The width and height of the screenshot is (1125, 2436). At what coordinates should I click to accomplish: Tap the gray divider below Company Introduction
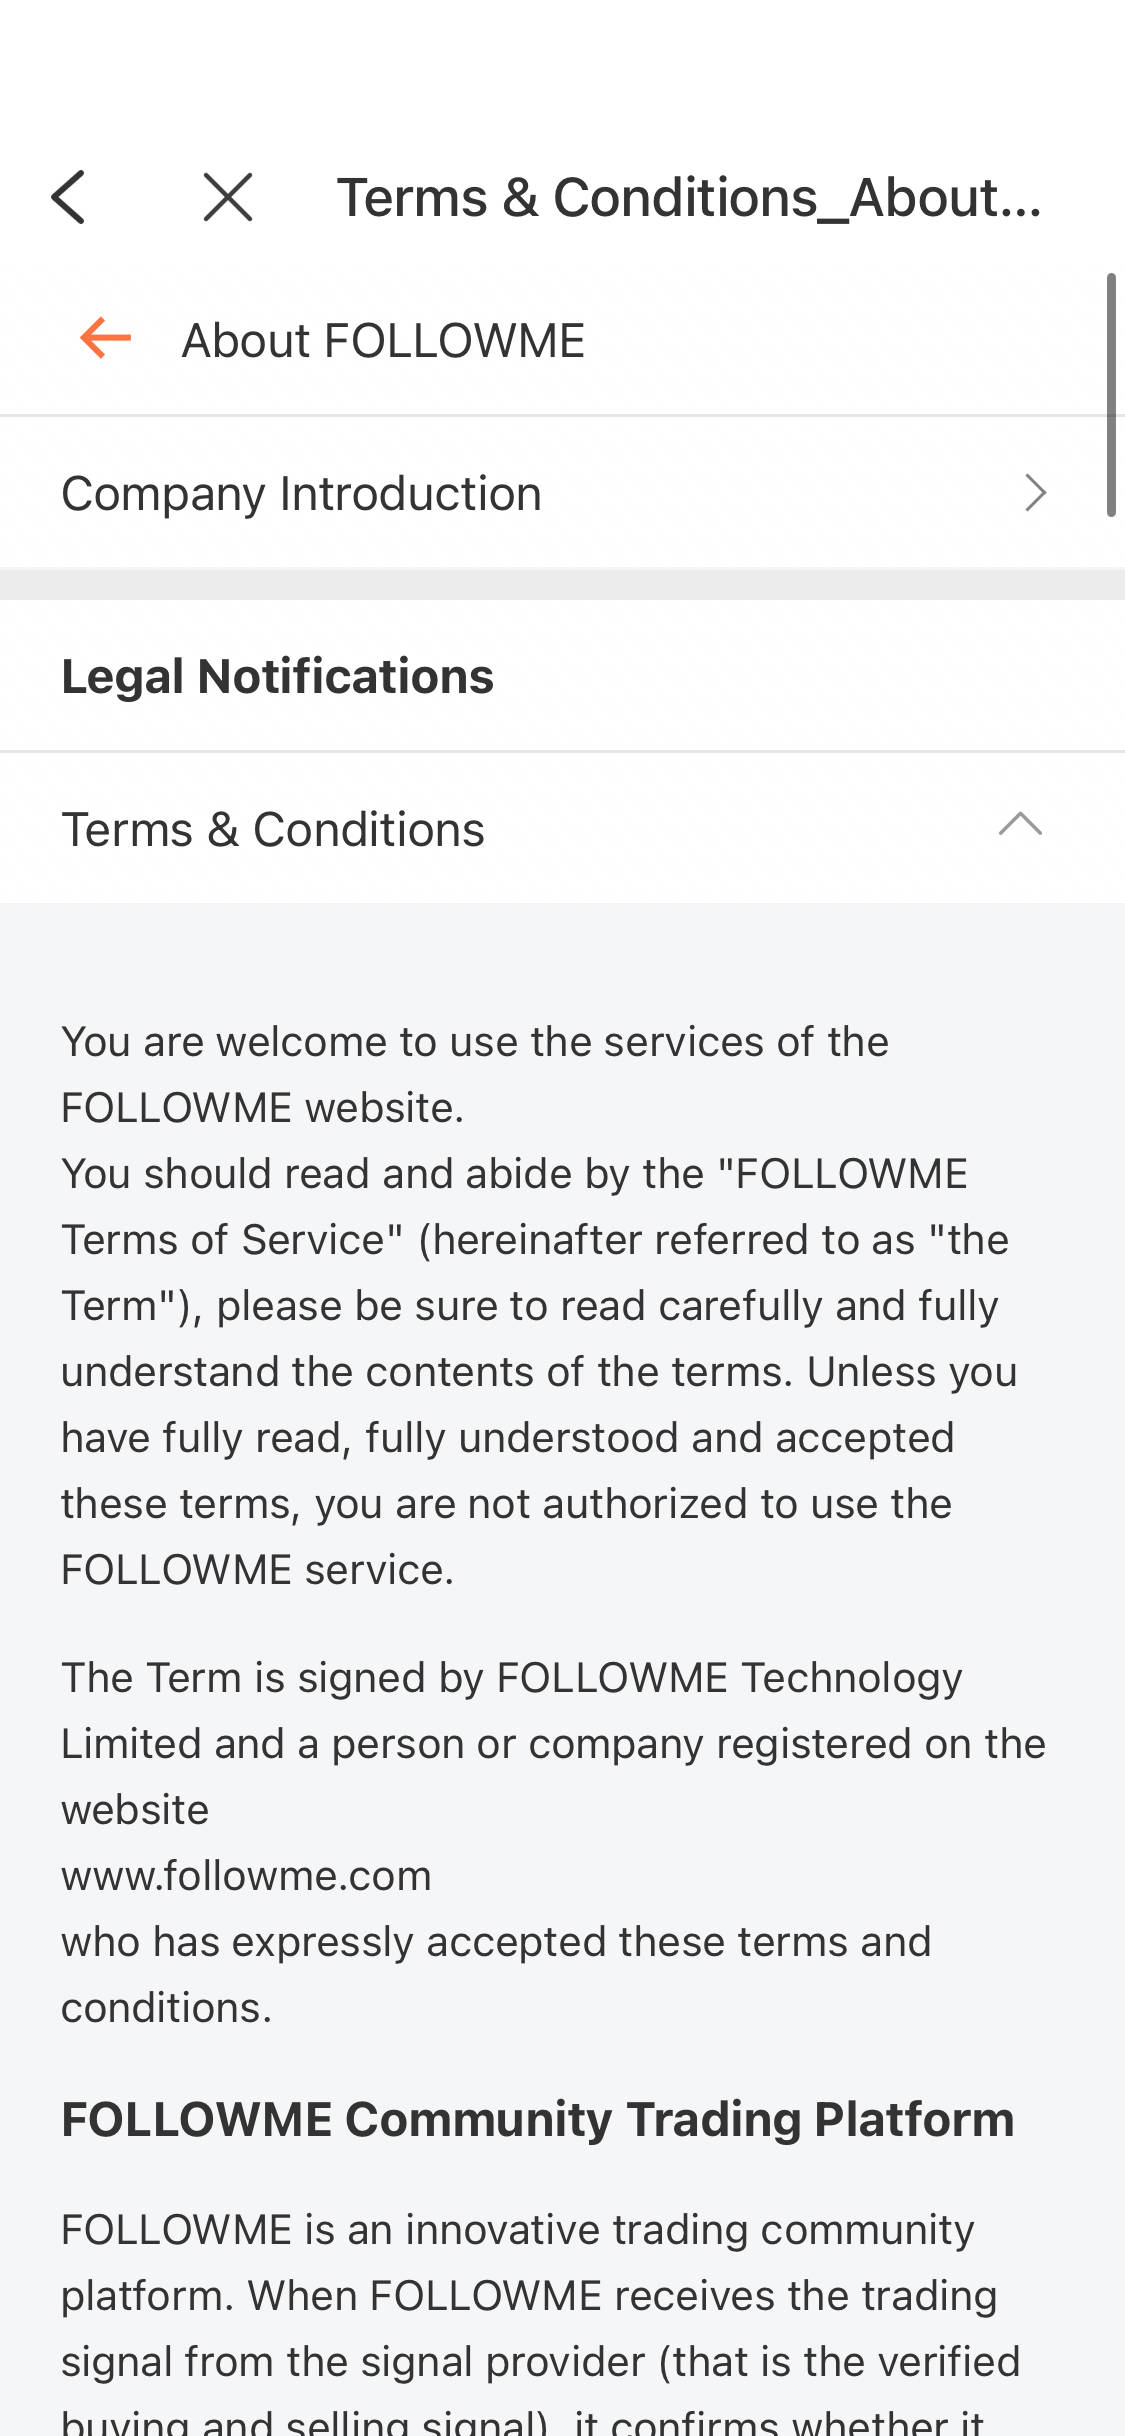point(562,584)
